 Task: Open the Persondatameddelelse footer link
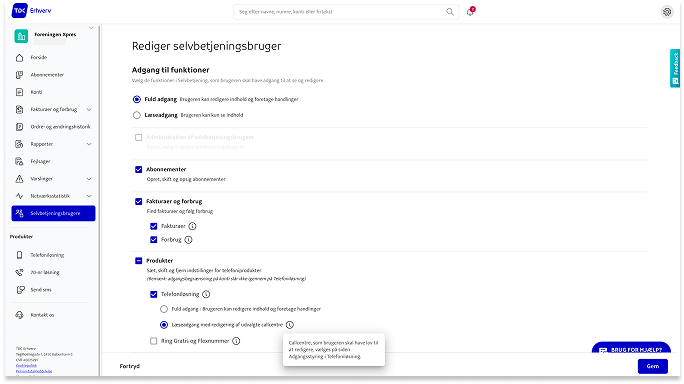click(34, 371)
